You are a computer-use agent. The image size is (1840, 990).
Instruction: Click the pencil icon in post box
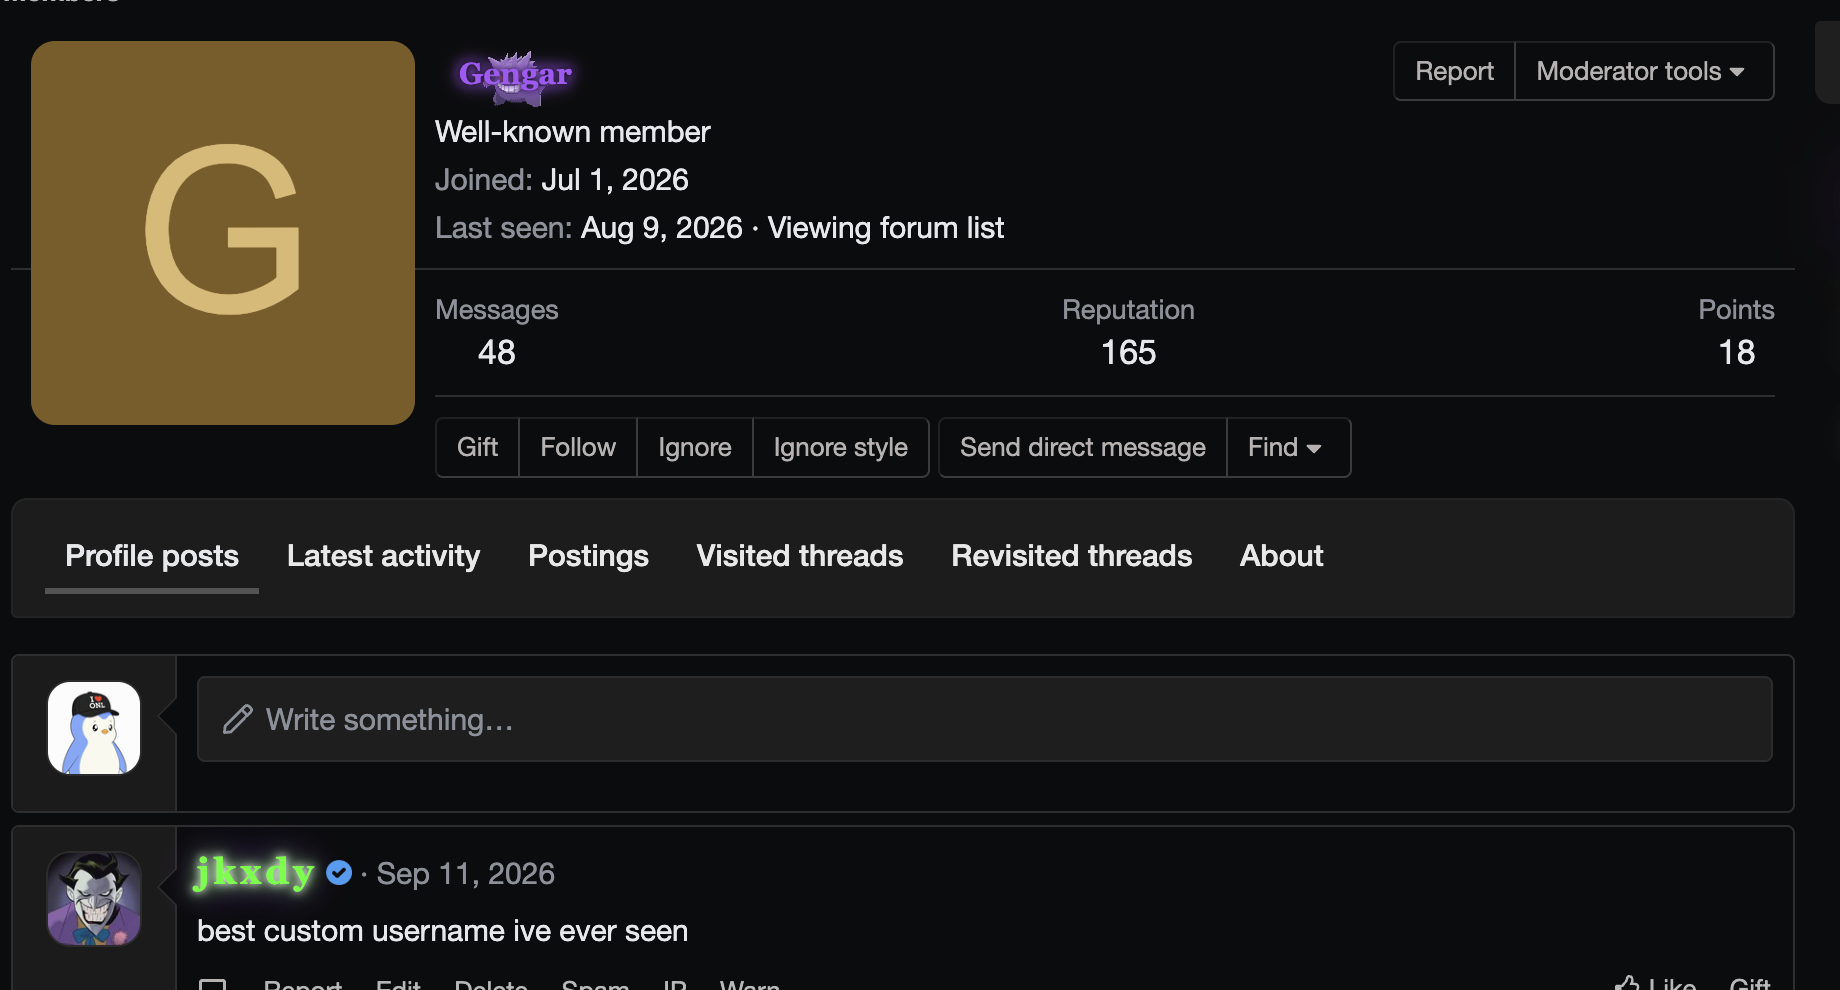point(237,720)
